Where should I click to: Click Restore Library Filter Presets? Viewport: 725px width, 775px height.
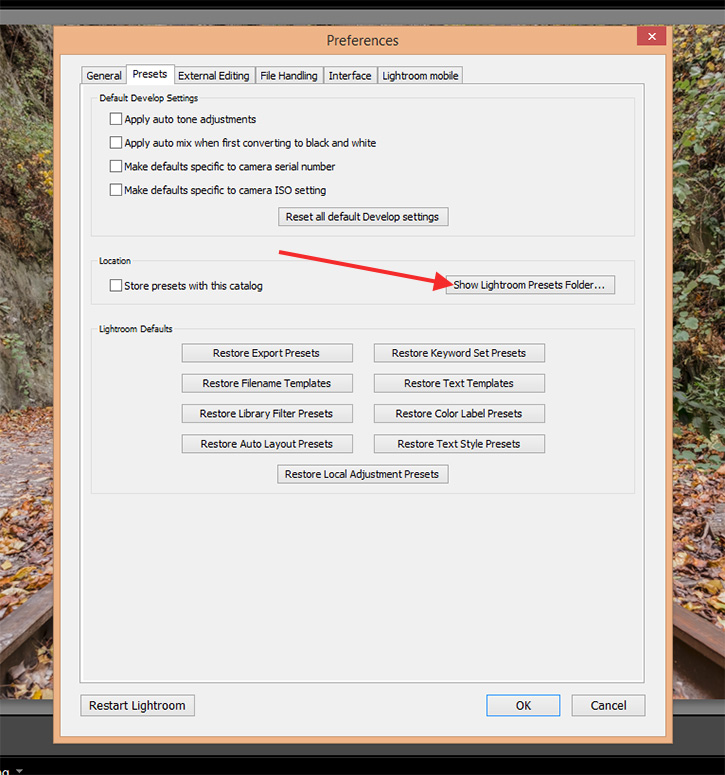pyautogui.click(x=267, y=414)
